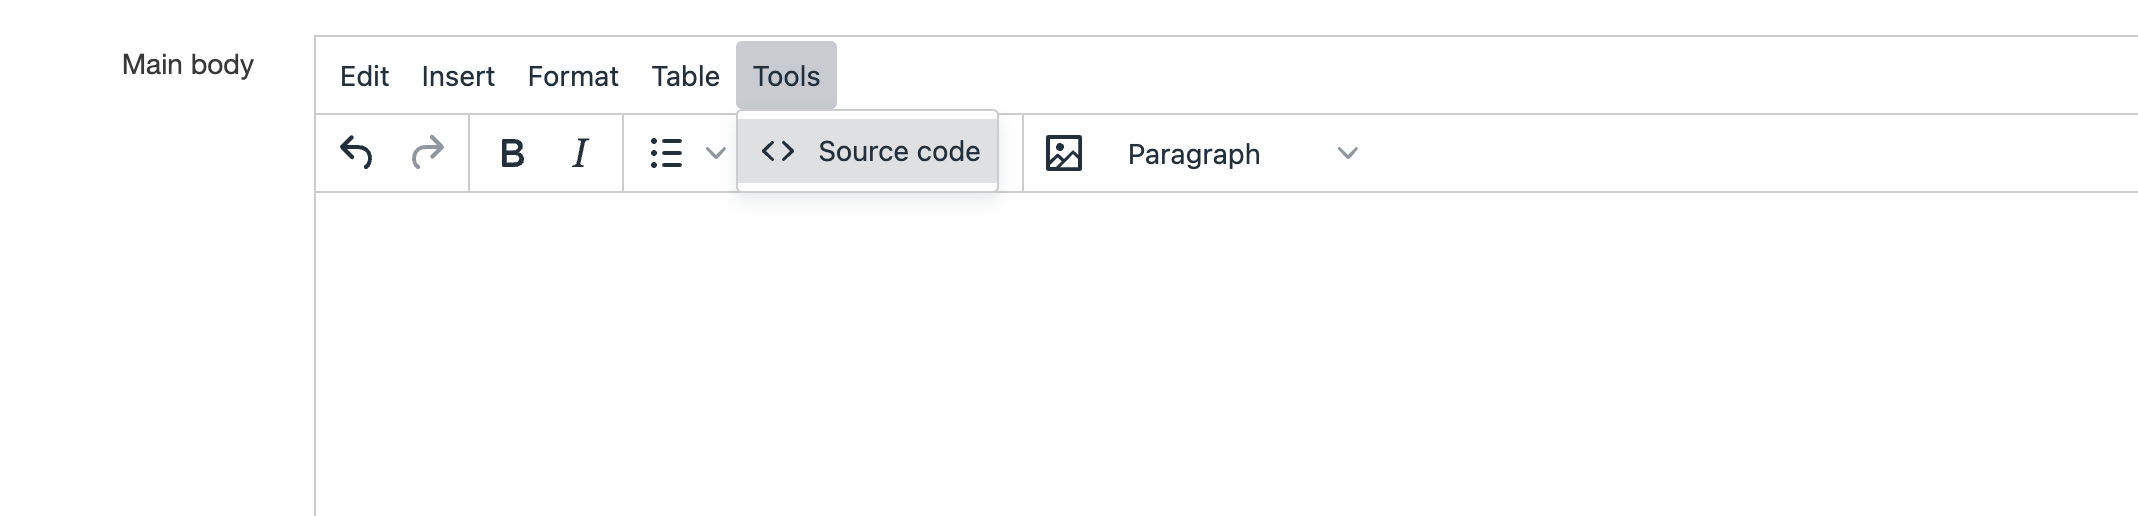The width and height of the screenshot is (2138, 516).
Task: Toggle bold formatting
Action: pos(512,153)
